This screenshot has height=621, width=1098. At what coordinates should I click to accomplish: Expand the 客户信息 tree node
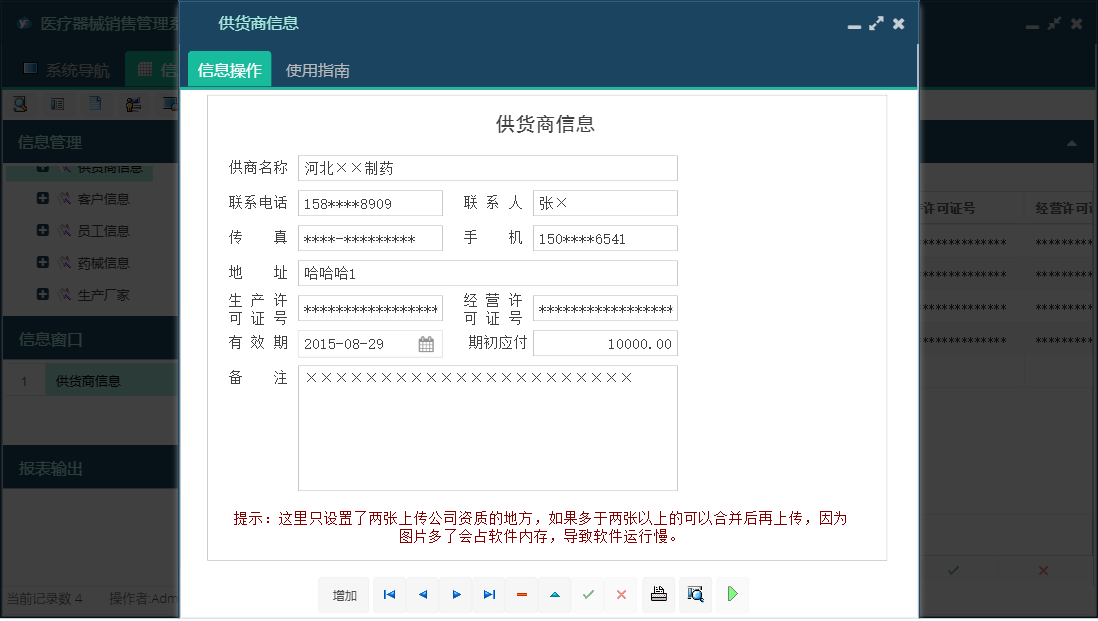tap(43, 199)
